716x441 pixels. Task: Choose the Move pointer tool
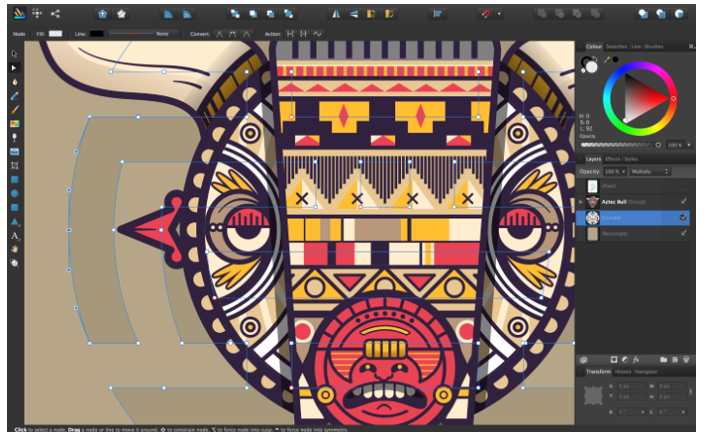pos(15,53)
